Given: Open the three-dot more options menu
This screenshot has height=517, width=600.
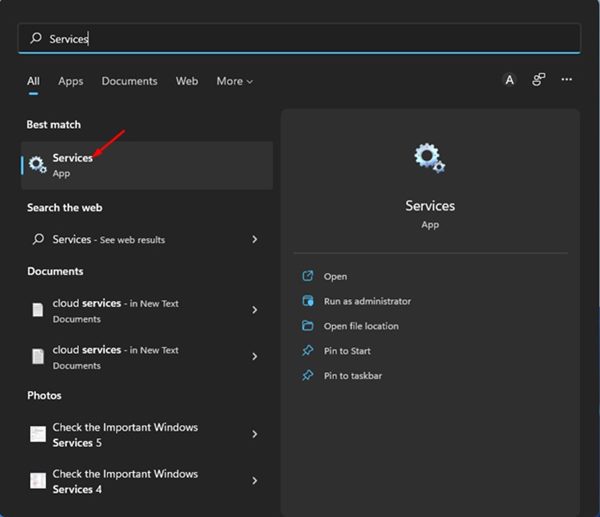Looking at the screenshot, I should [x=567, y=80].
